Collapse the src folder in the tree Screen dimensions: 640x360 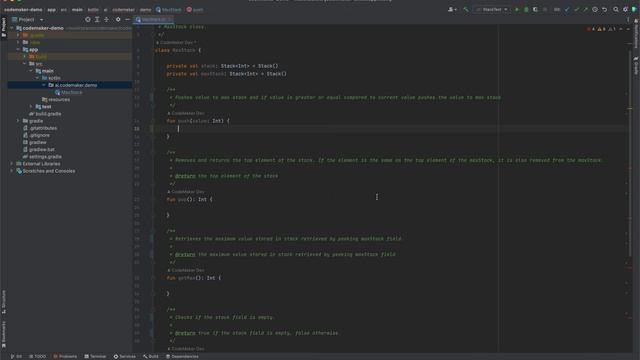[24, 64]
